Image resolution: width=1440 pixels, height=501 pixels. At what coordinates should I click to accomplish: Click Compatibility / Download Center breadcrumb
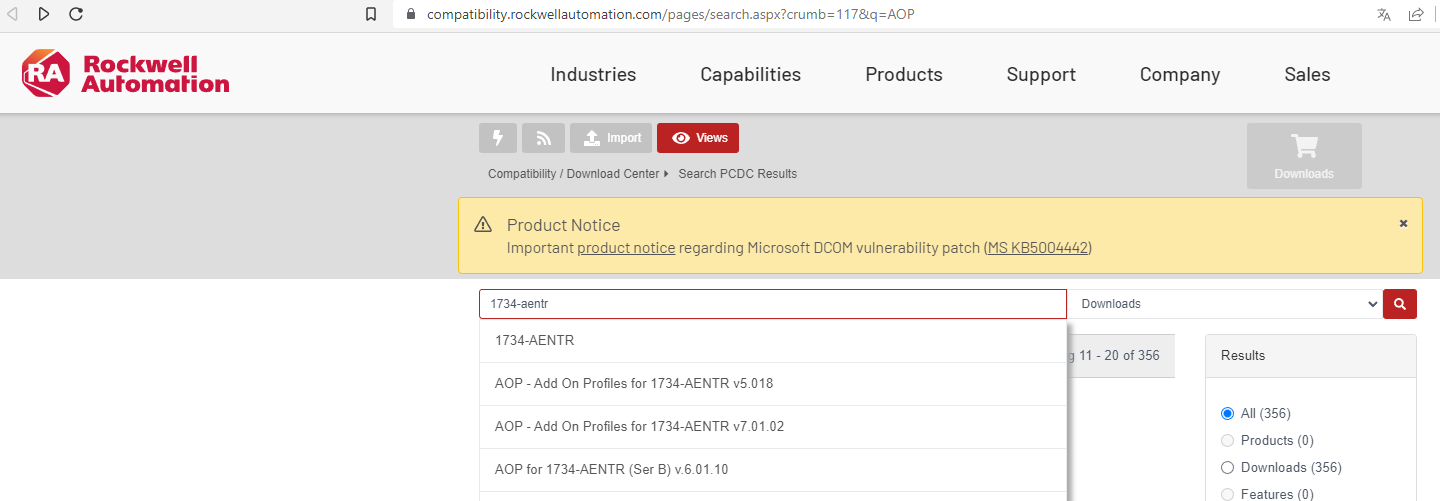[574, 174]
